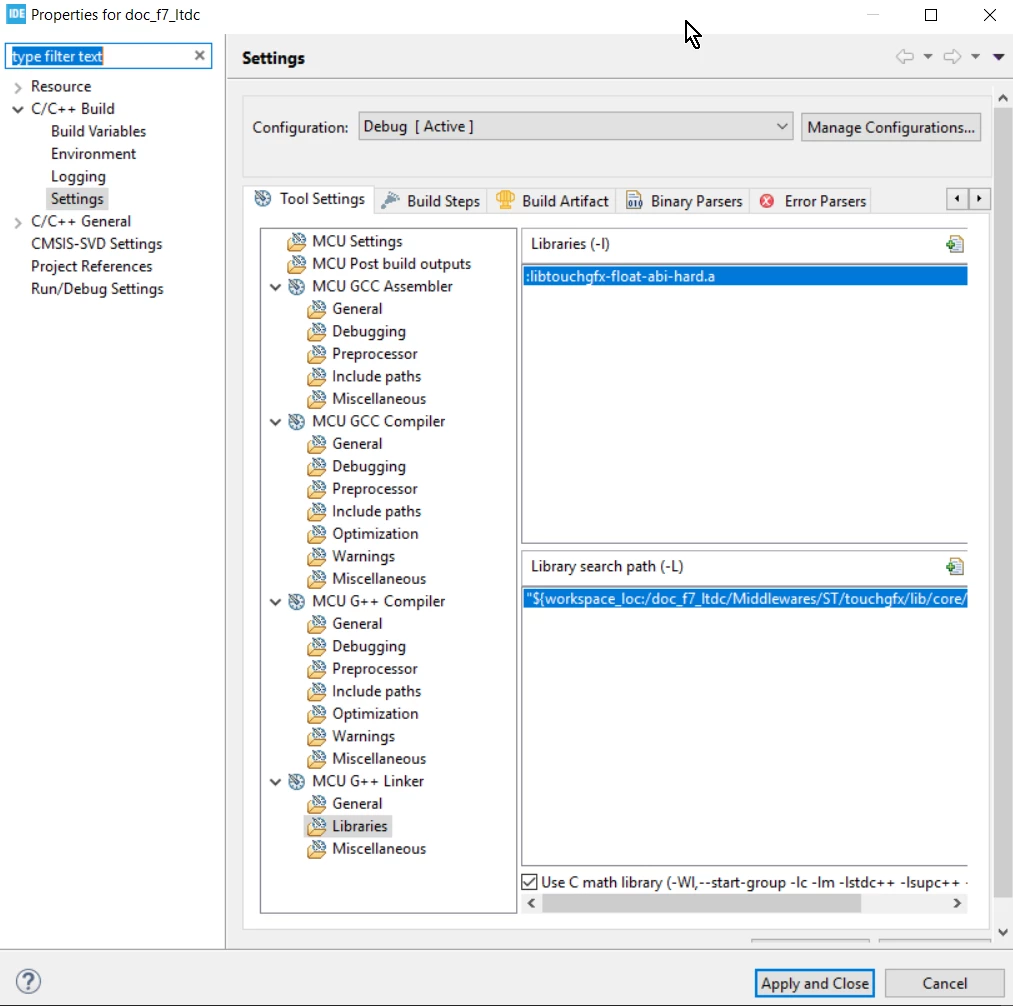Image resolution: width=1013 pixels, height=1006 pixels.
Task: Collapse the MCU GCC Assembler node
Action: click(x=275, y=286)
